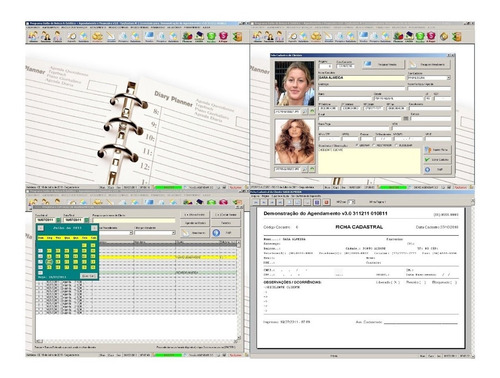Screen dimensions: 500x378
Task: Select the middle status radio button in the client form
Action: click(374, 145)
